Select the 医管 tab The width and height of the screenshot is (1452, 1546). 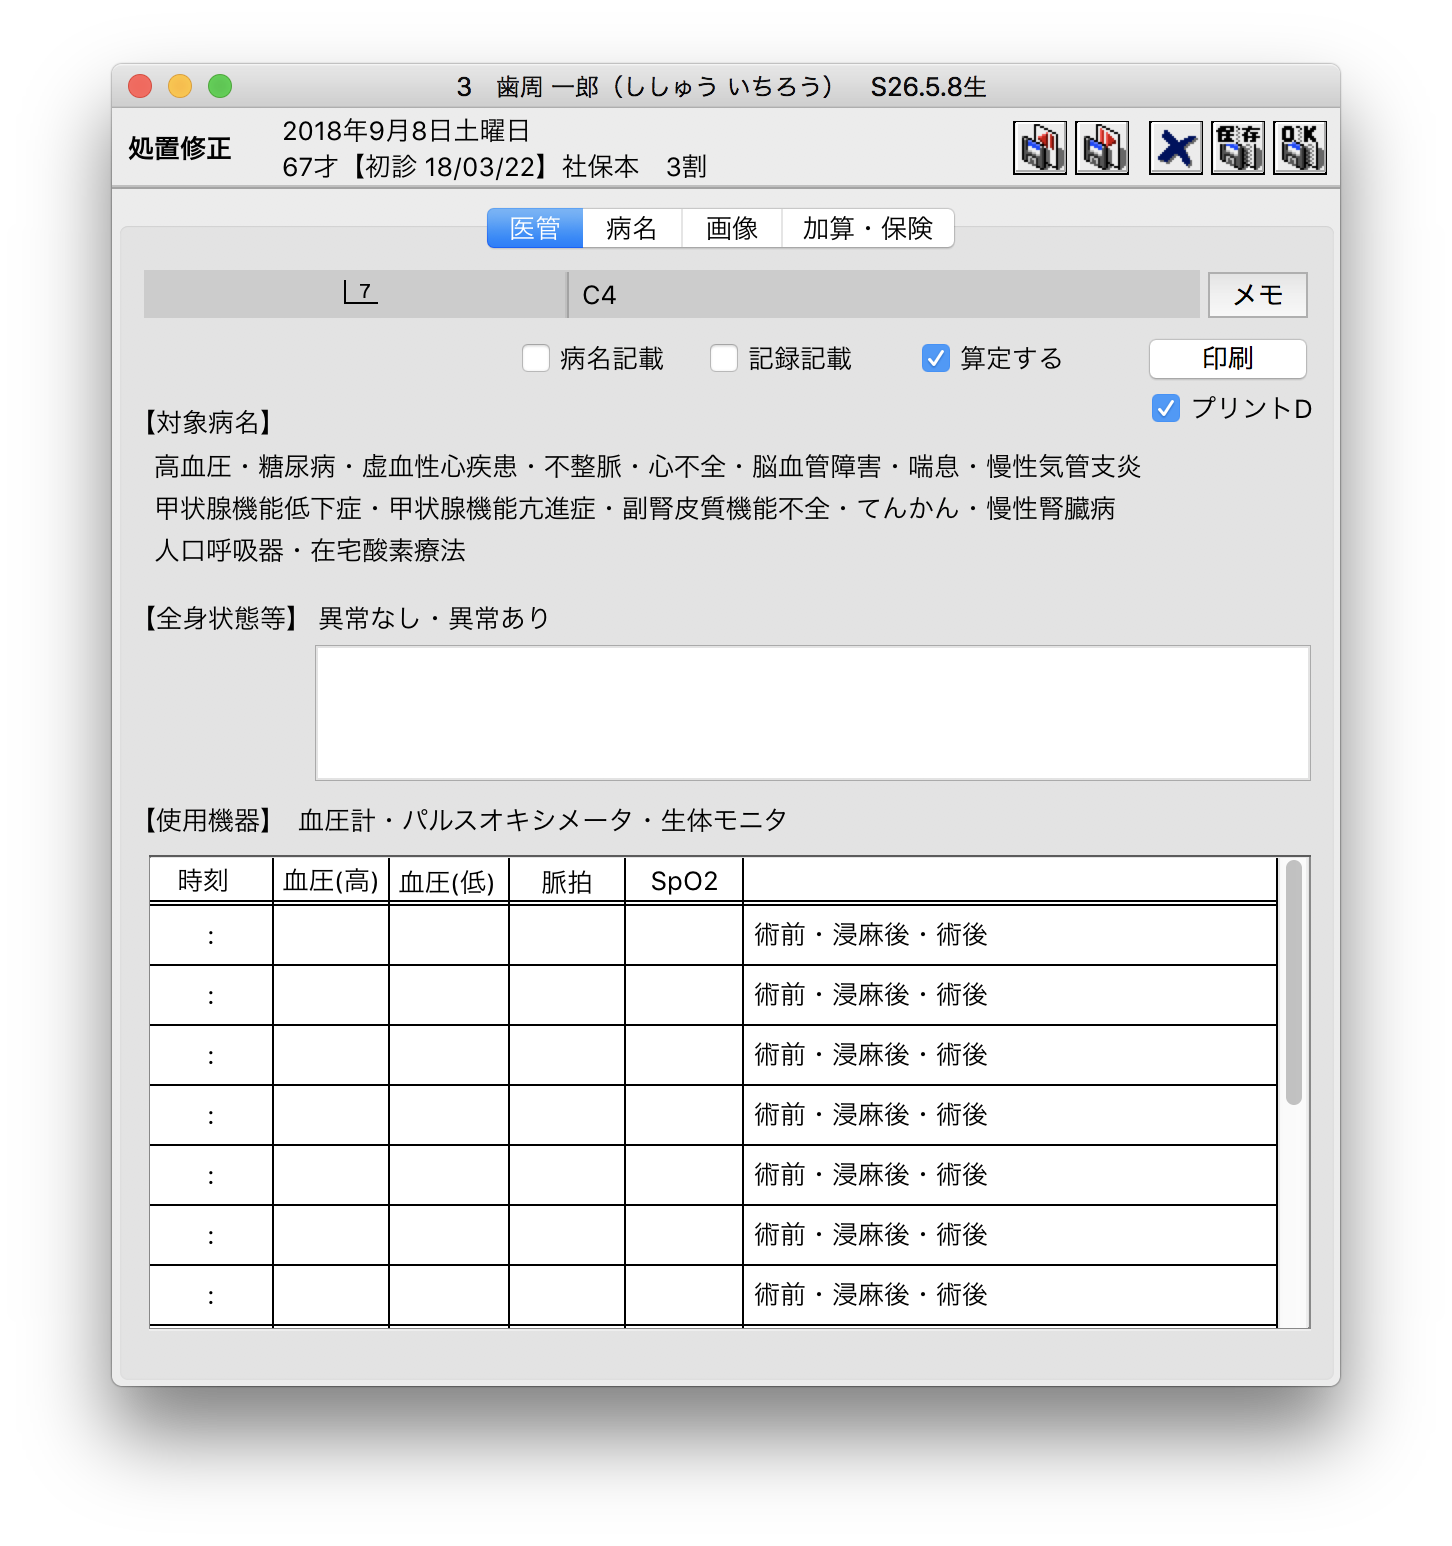click(535, 228)
